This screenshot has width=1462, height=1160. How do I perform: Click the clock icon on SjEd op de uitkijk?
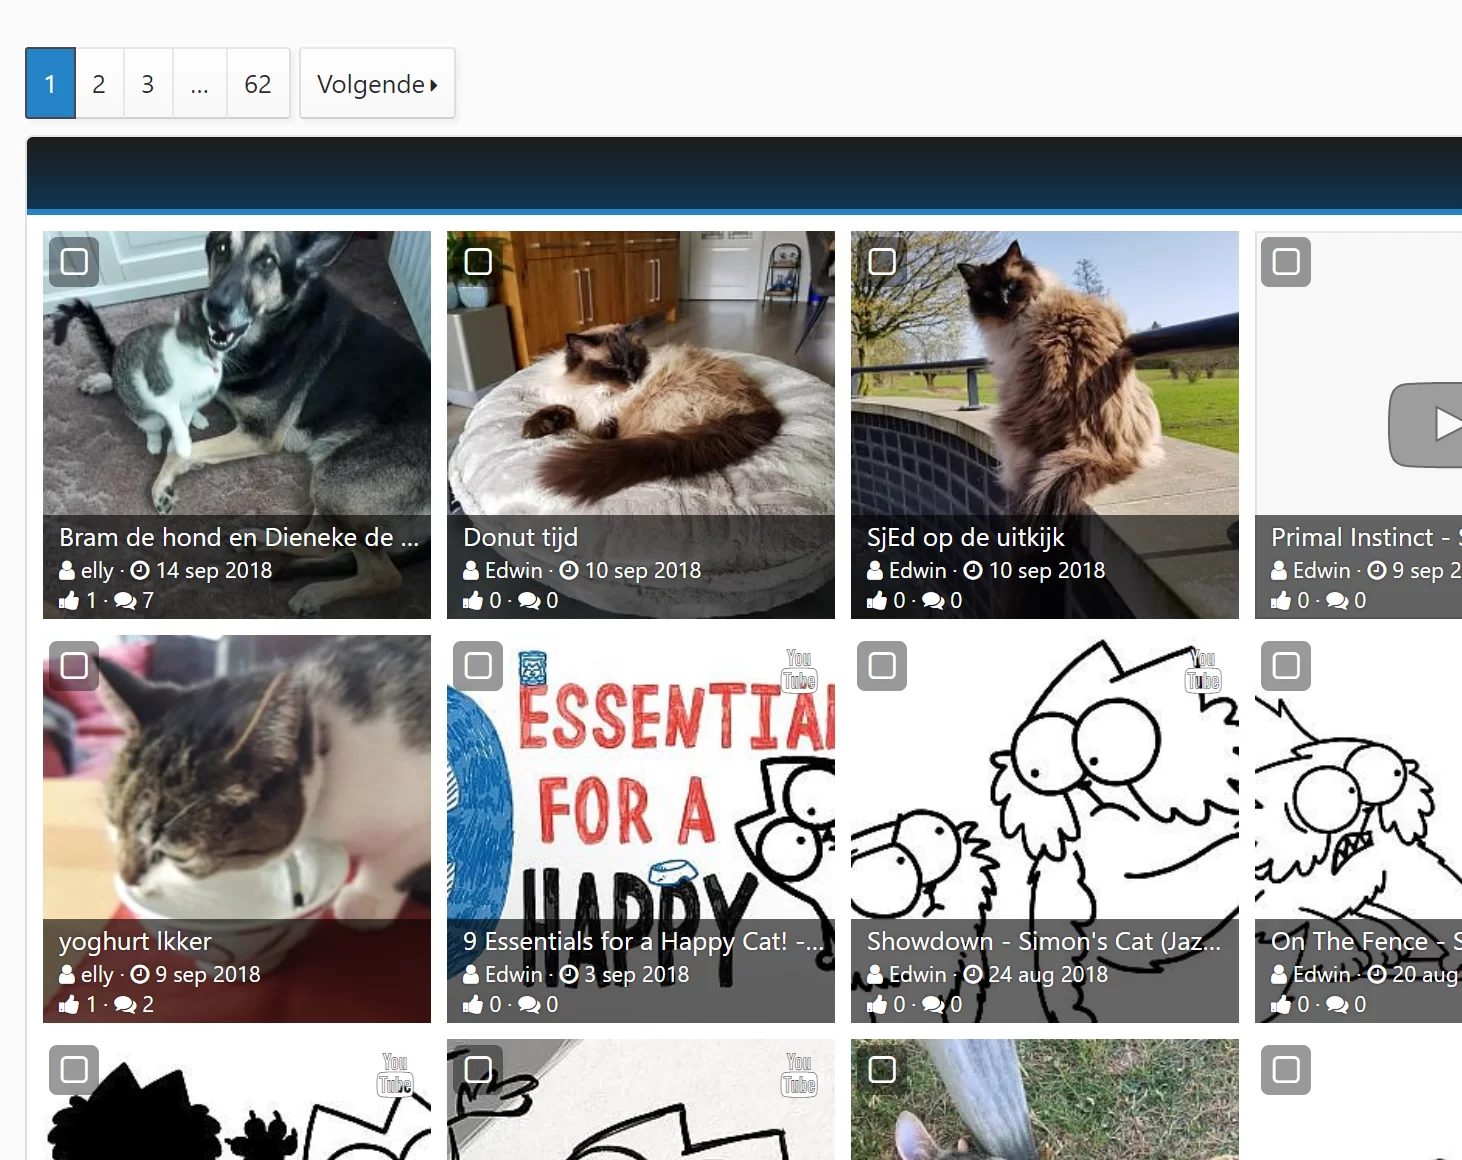973,570
